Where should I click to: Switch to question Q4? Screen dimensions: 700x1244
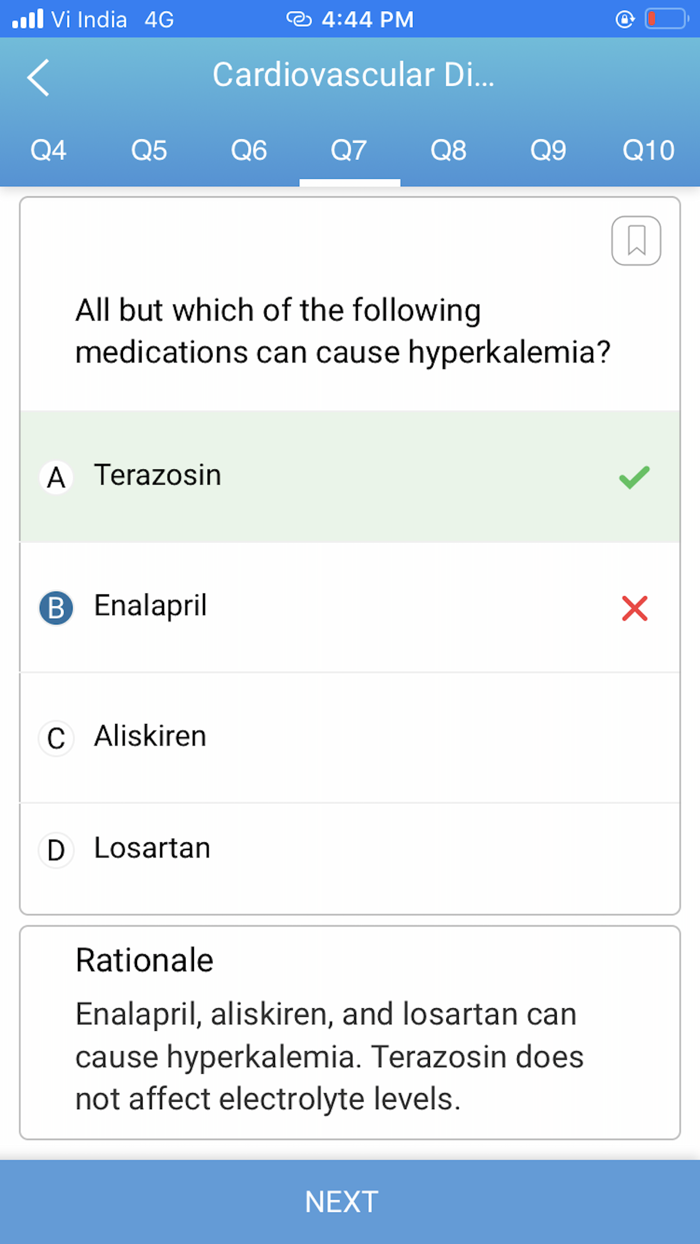click(48, 150)
